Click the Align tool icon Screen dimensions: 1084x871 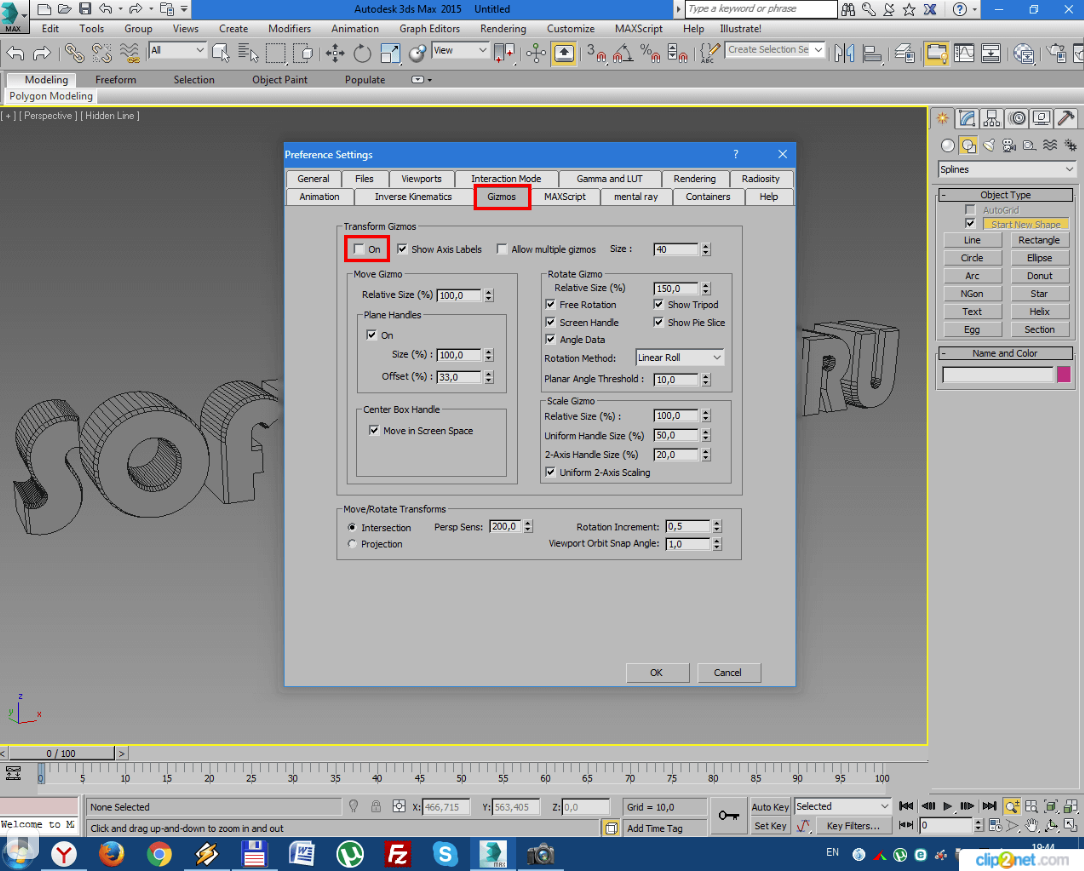pyautogui.click(x=872, y=53)
